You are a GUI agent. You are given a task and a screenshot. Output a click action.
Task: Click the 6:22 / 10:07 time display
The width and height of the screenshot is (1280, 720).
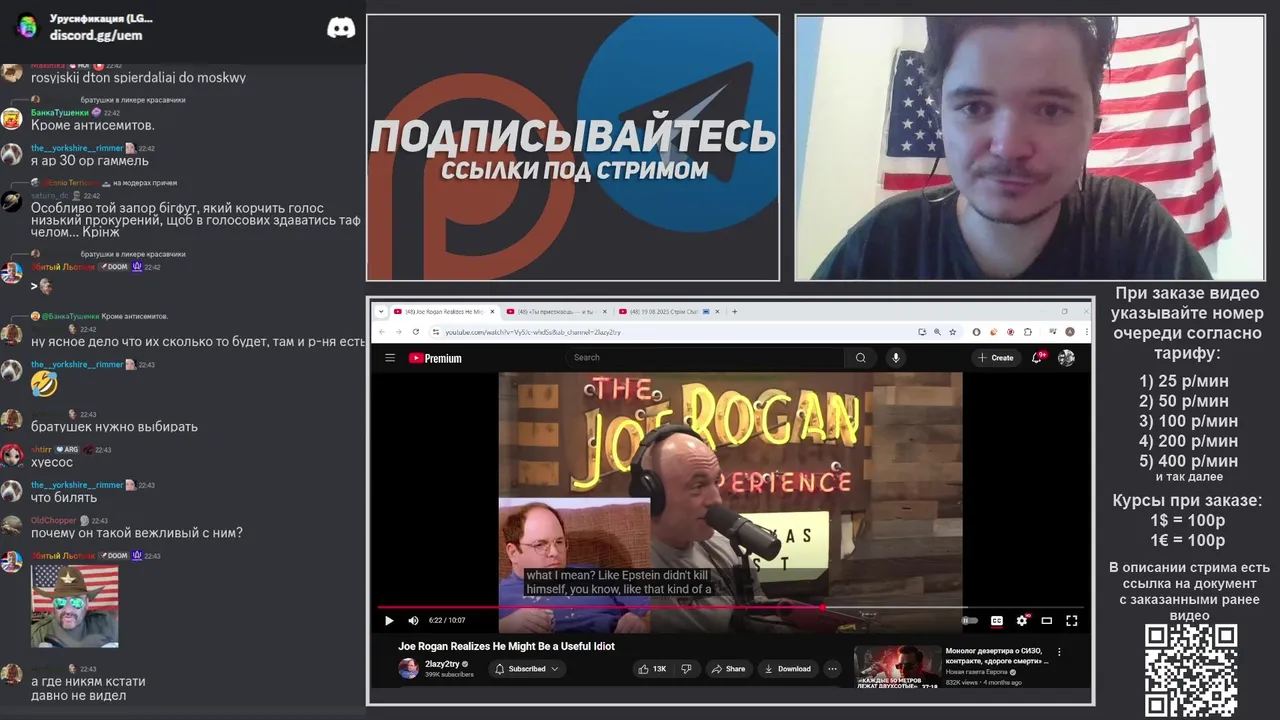click(x=447, y=620)
